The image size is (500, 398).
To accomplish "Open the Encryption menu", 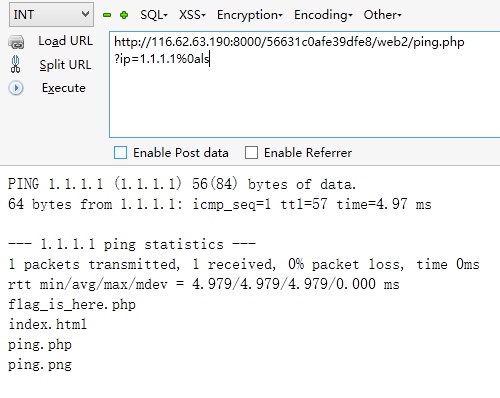I will [250, 15].
